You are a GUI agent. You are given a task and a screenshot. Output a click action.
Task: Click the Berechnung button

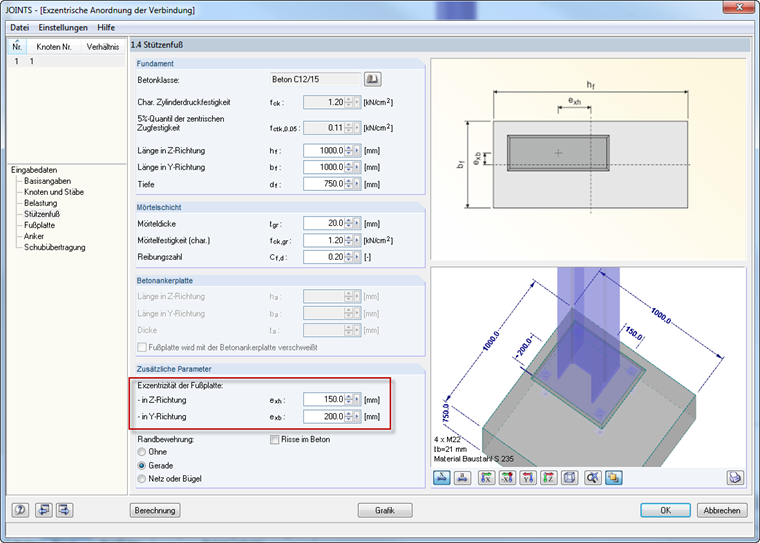pyautogui.click(x=155, y=511)
